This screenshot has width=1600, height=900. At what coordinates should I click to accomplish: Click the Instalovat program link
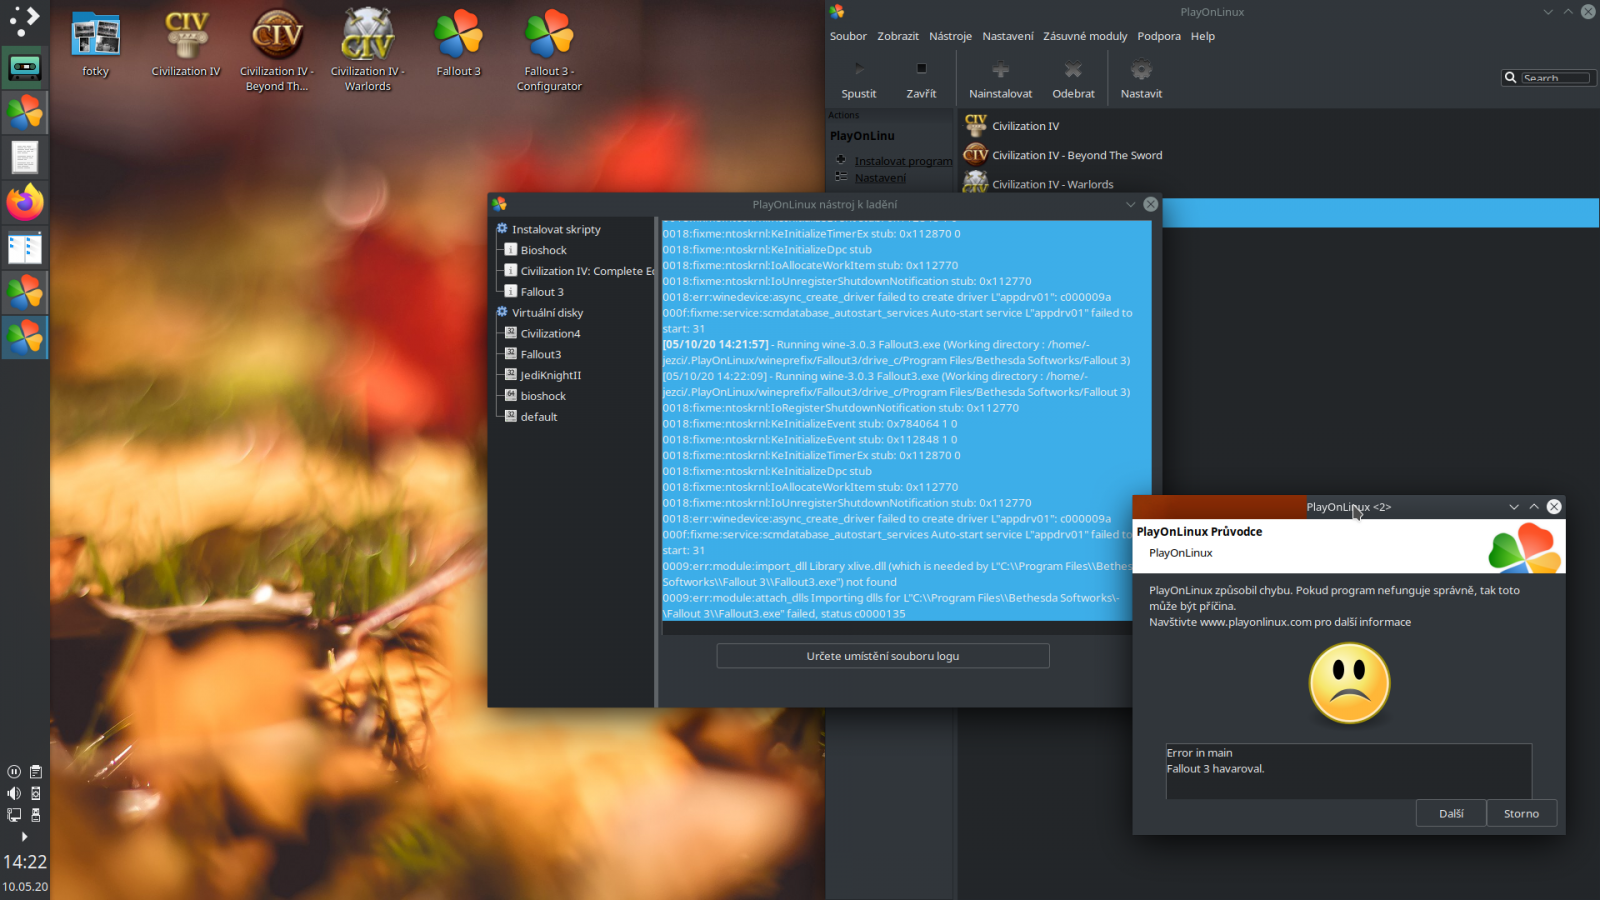(902, 160)
